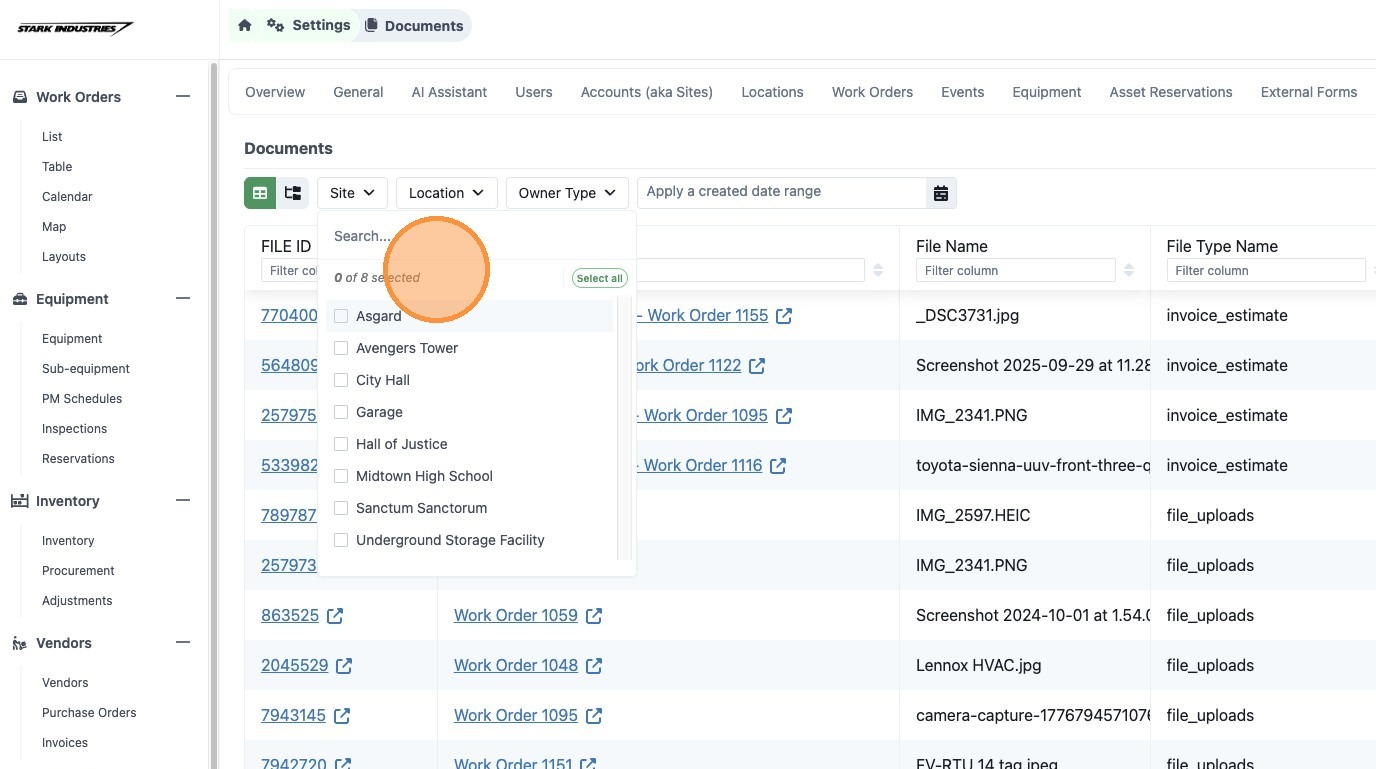Viewport: 1376px width, 769px height.
Task: Switch to table grid view
Action: coord(260,193)
